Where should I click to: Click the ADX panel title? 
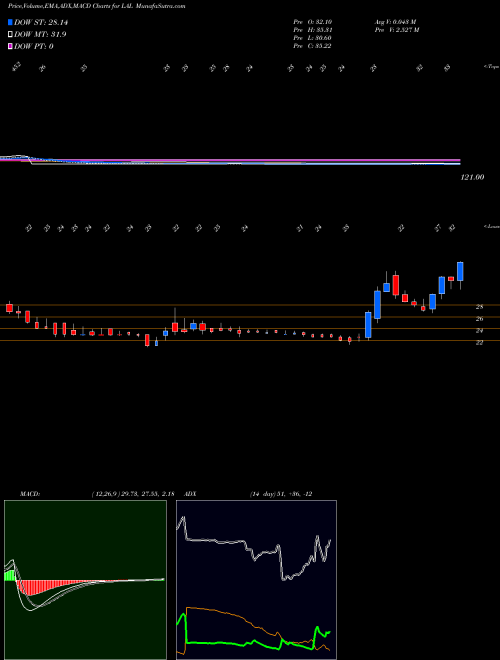(x=190, y=494)
